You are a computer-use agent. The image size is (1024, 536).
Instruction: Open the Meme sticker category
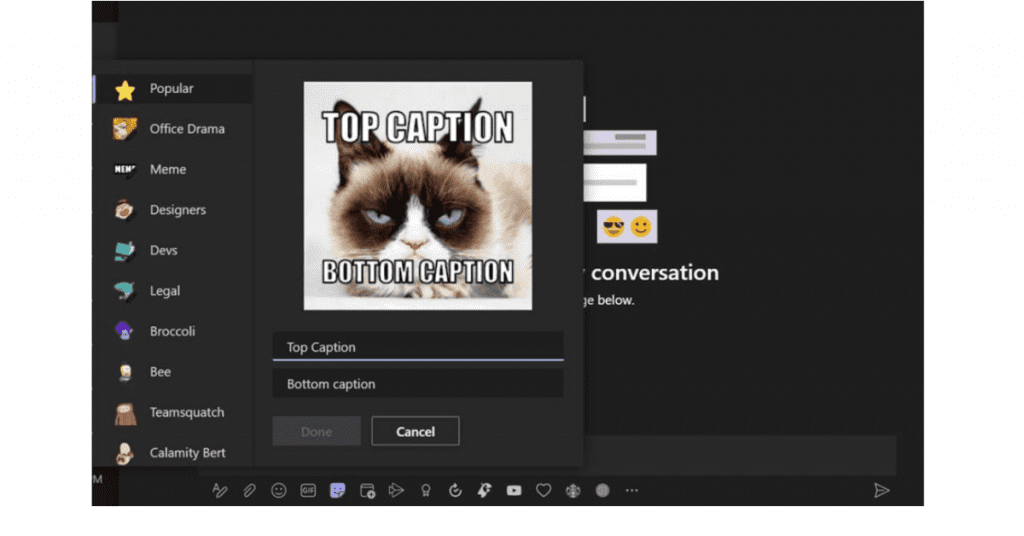[167, 170]
